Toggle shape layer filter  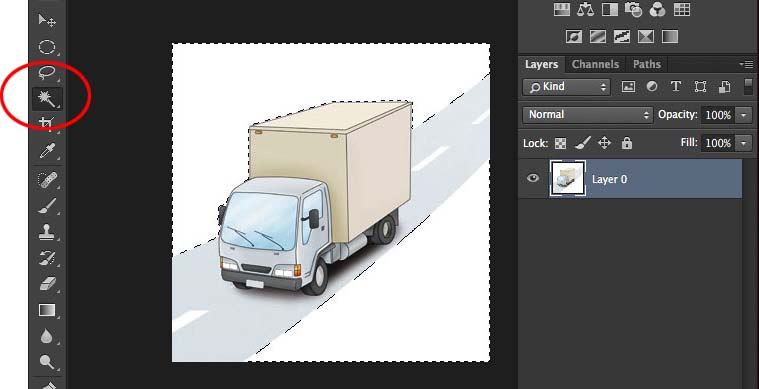(700, 87)
